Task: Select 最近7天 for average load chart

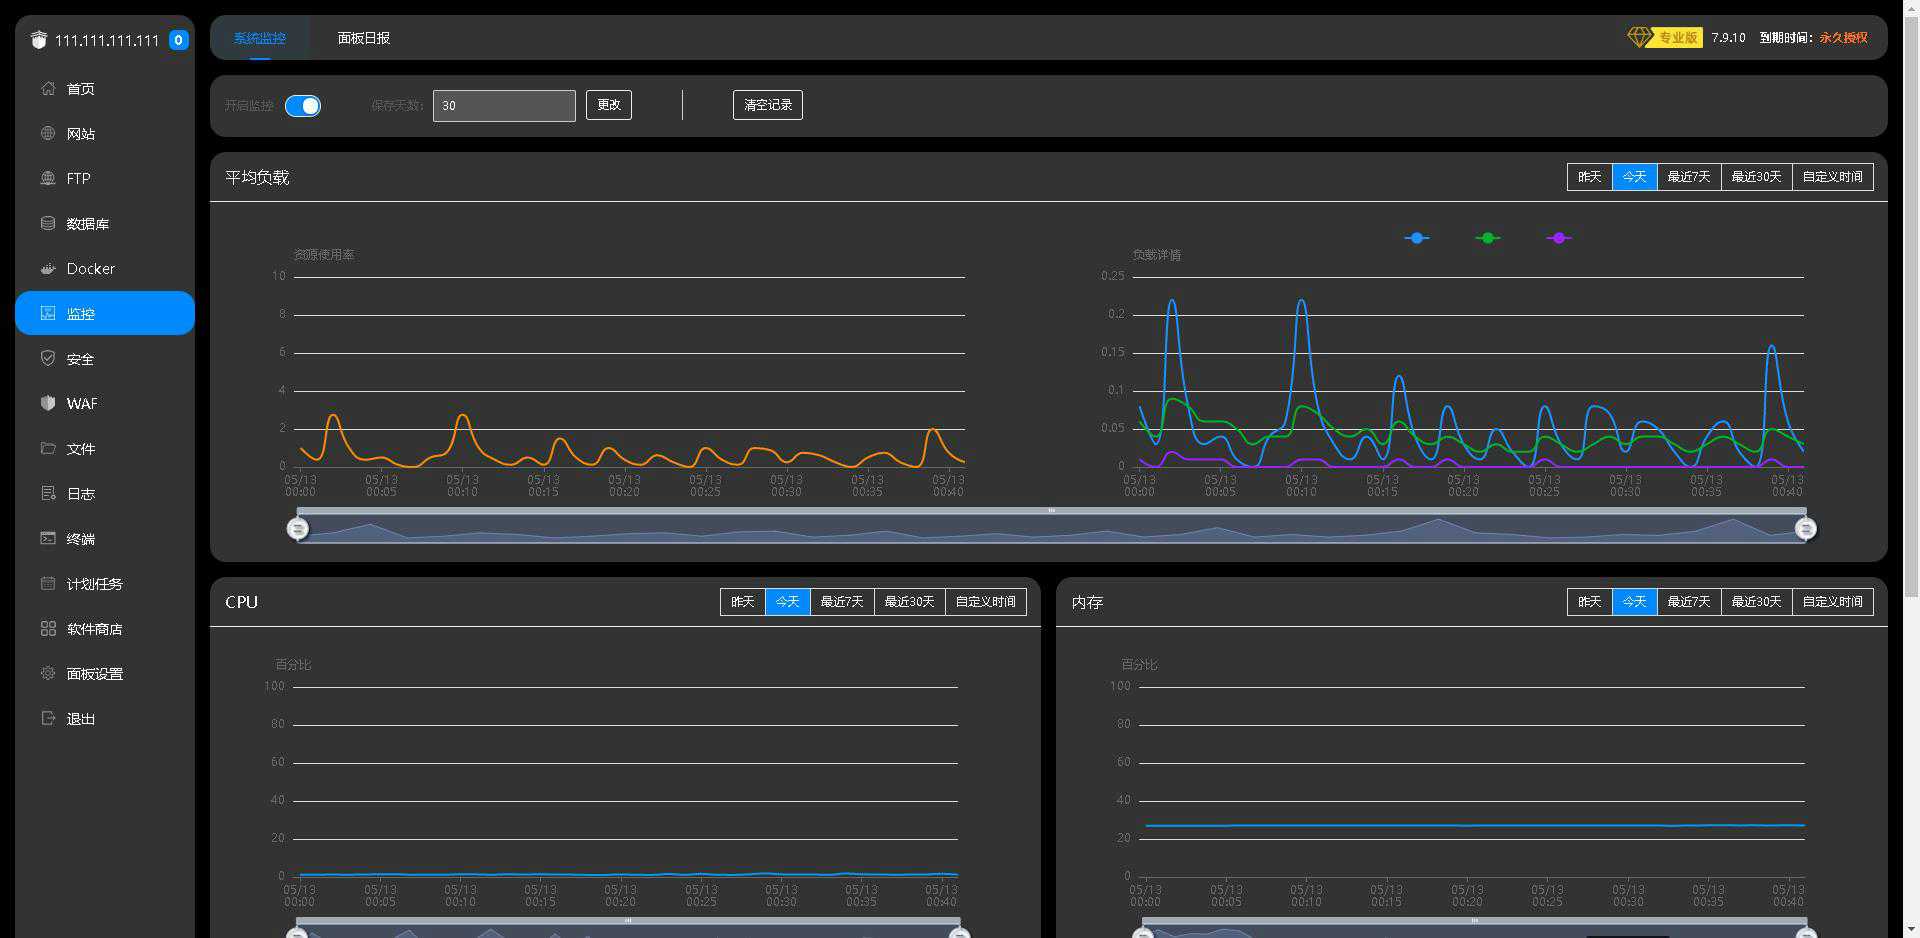Action: [x=1689, y=177]
